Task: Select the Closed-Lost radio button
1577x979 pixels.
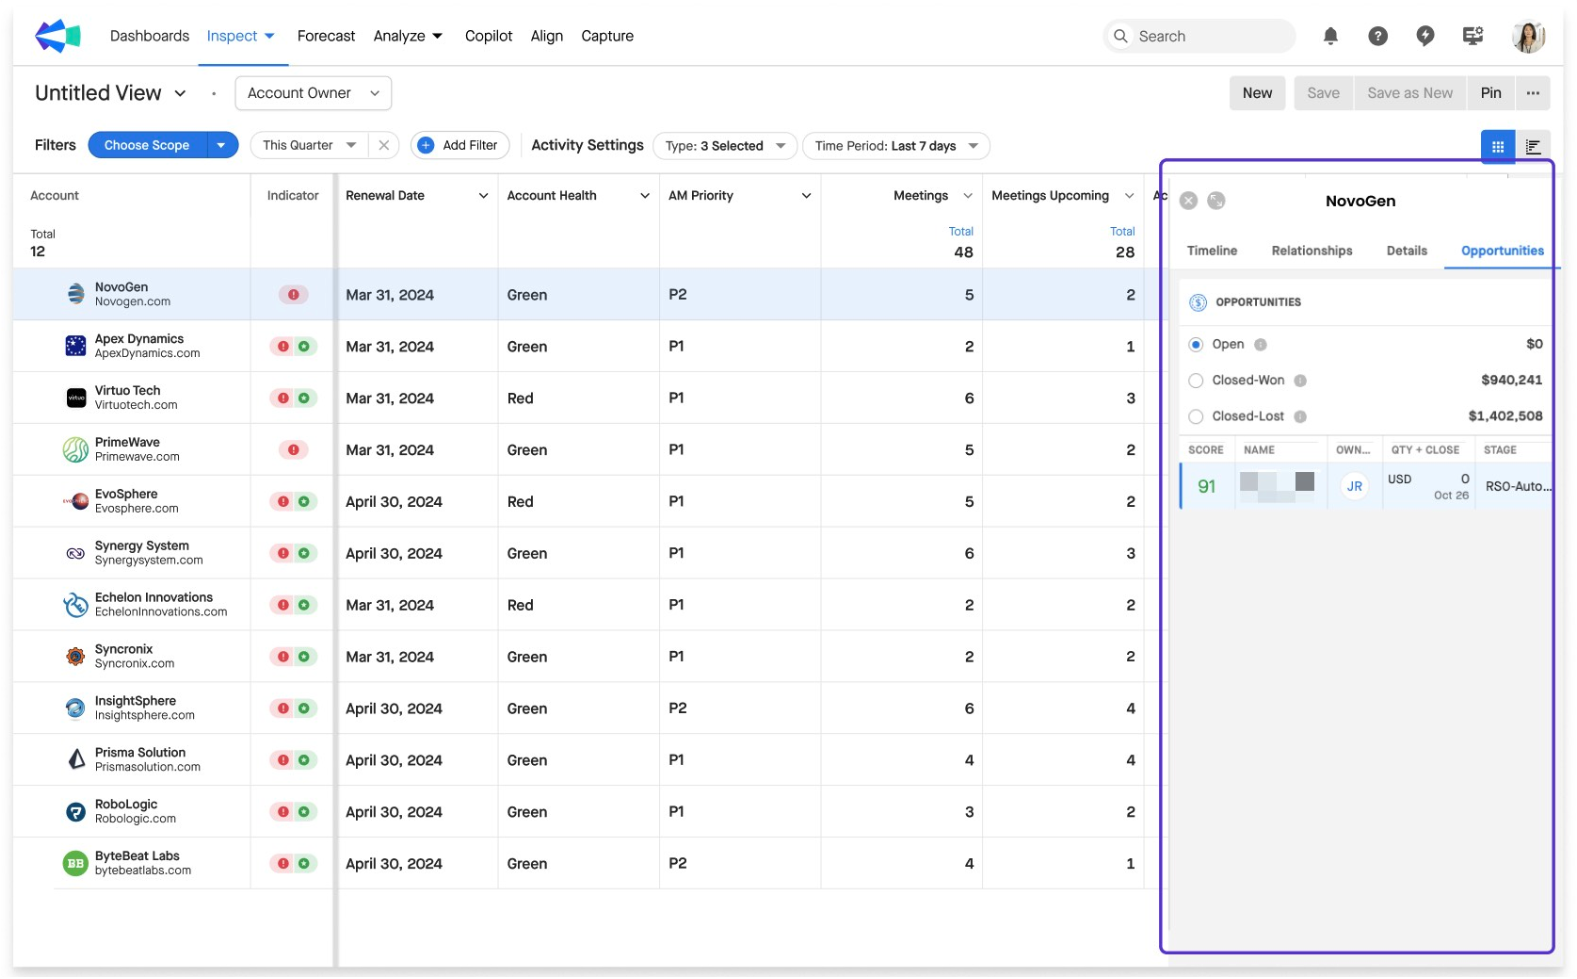Action: (1195, 417)
